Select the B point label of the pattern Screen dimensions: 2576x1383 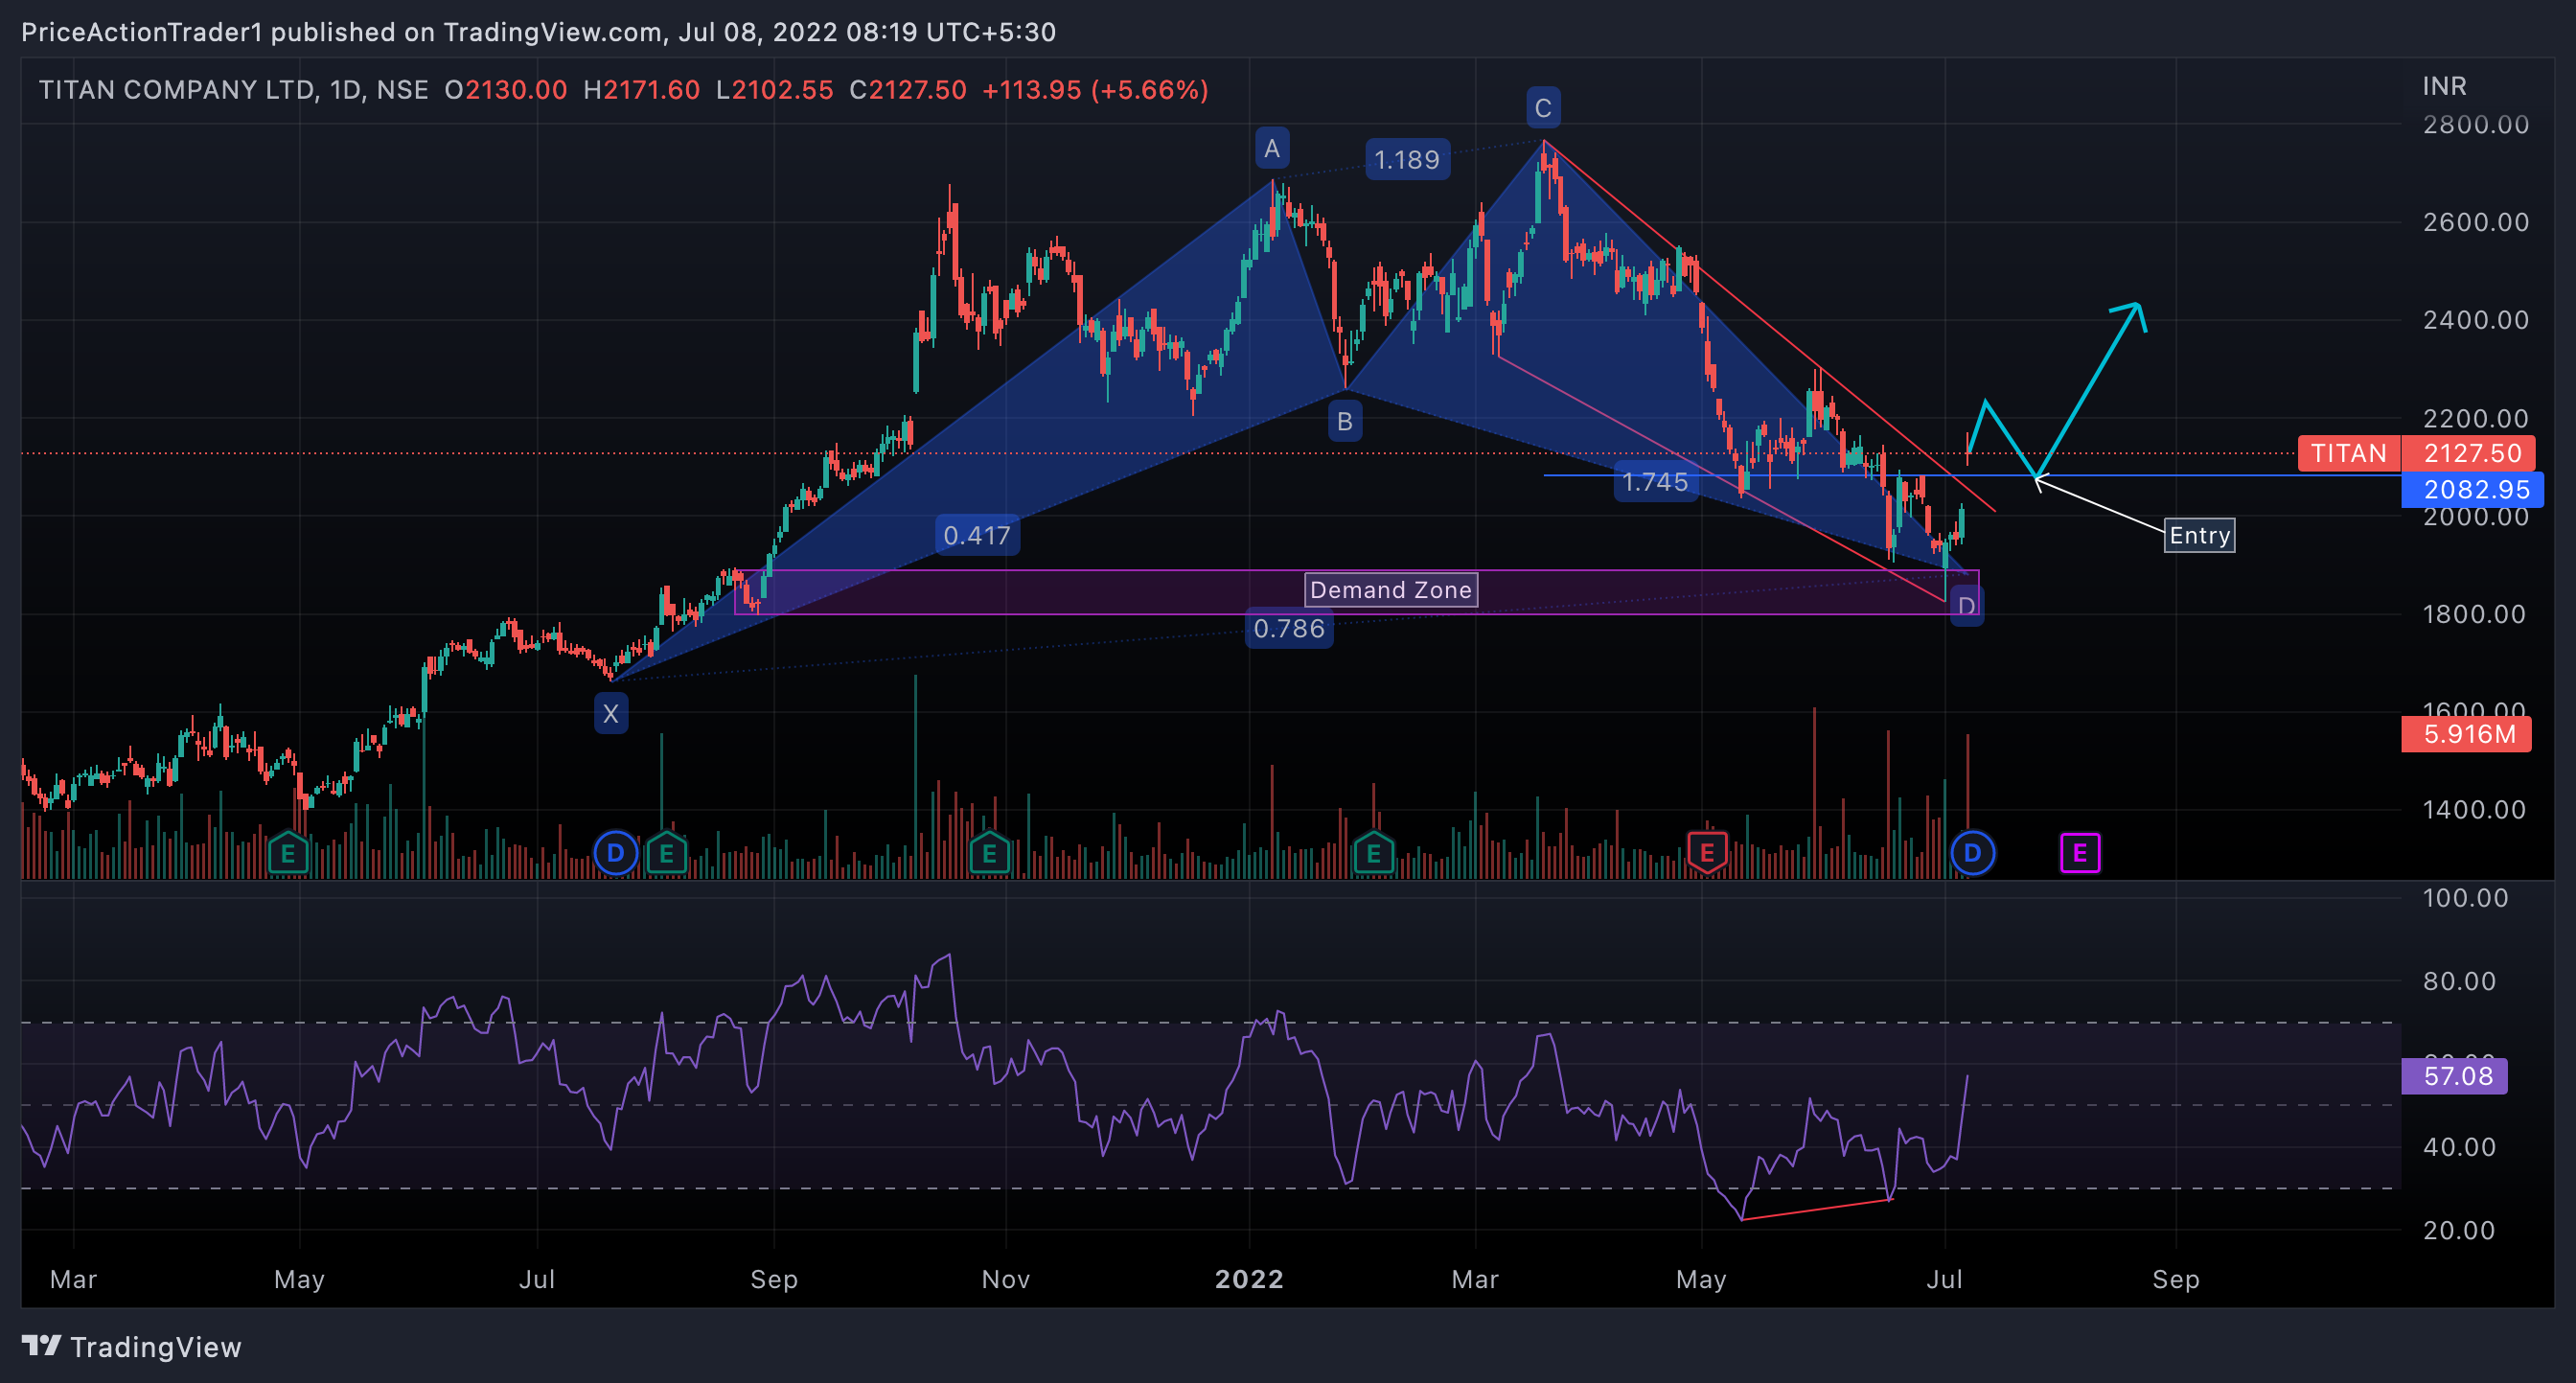[x=1345, y=421]
